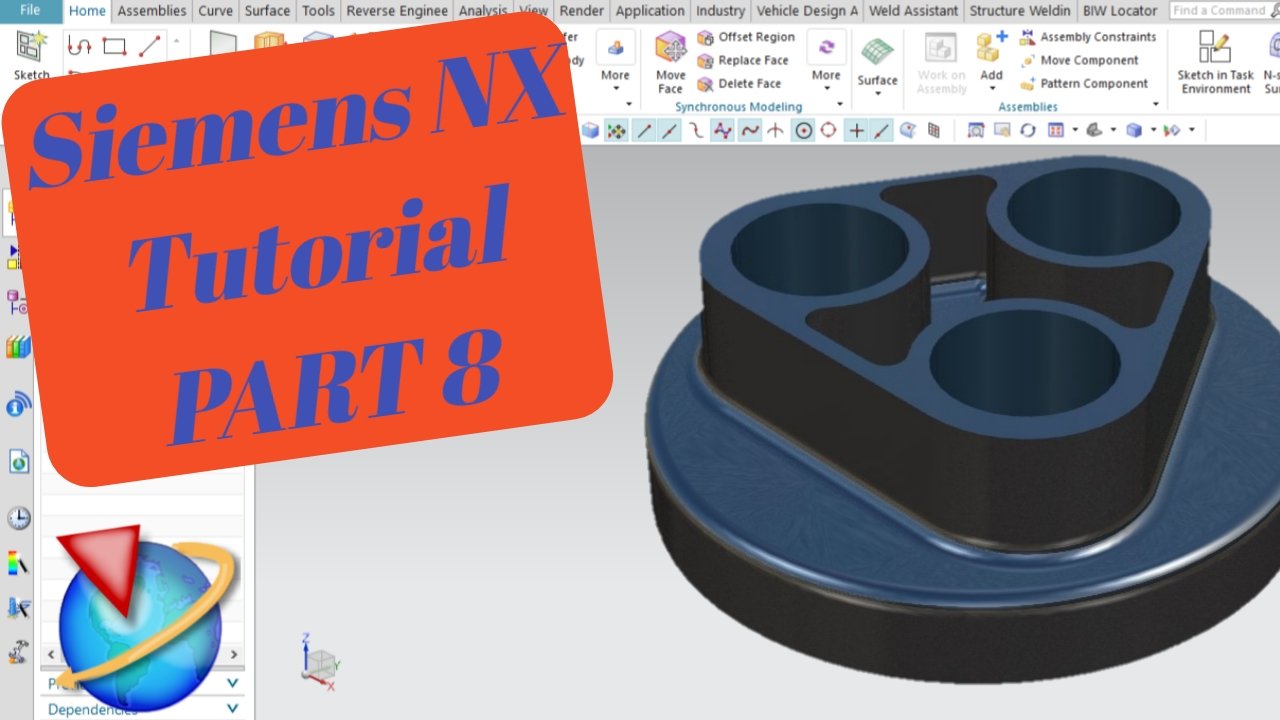The height and width of the screenshot is (720, 1280).
Task: Toggle snap point cluster icon
Action: pyautogui.click(x=616, y=130)
